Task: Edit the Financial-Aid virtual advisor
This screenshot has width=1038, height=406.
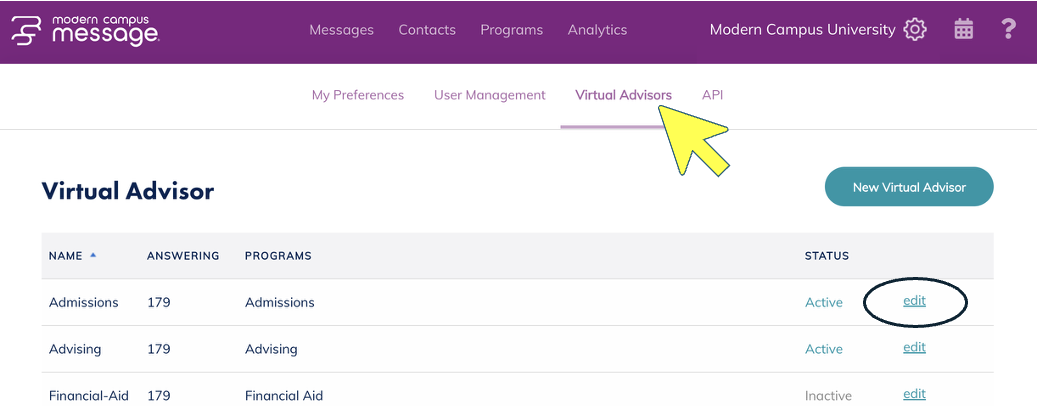Action: pos(914,394)
